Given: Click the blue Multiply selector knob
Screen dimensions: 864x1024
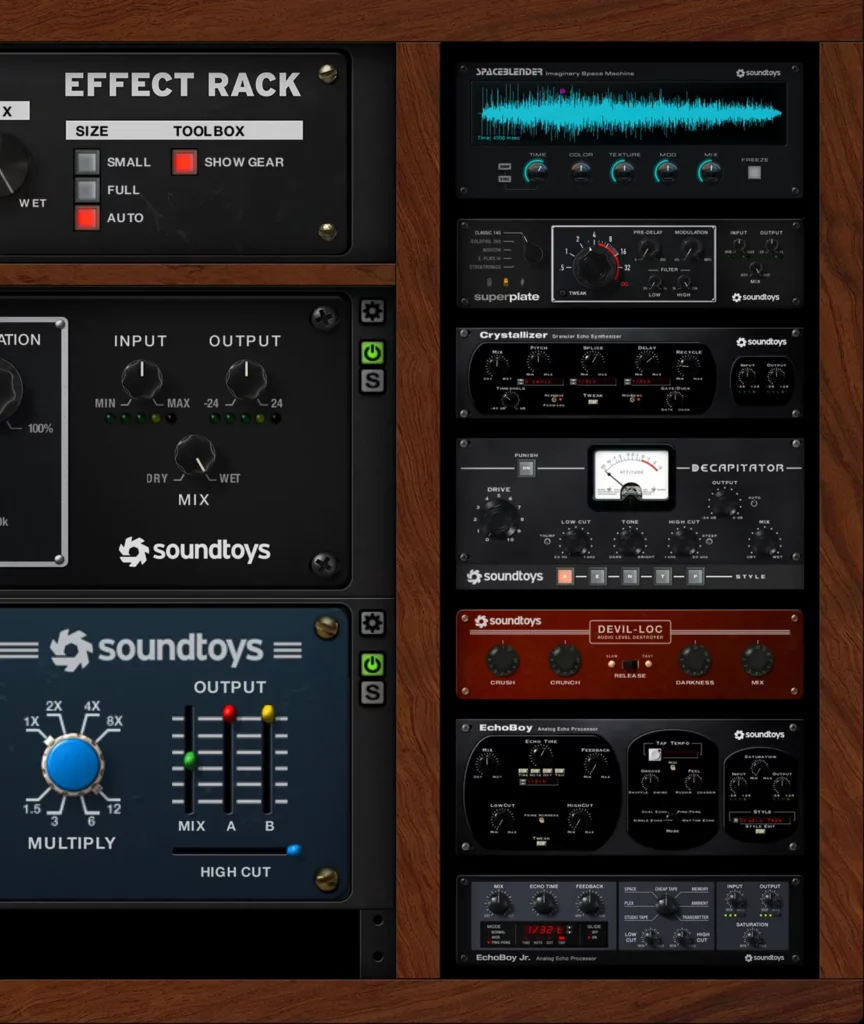Looking at the screenshot, I should coord(72,764).
